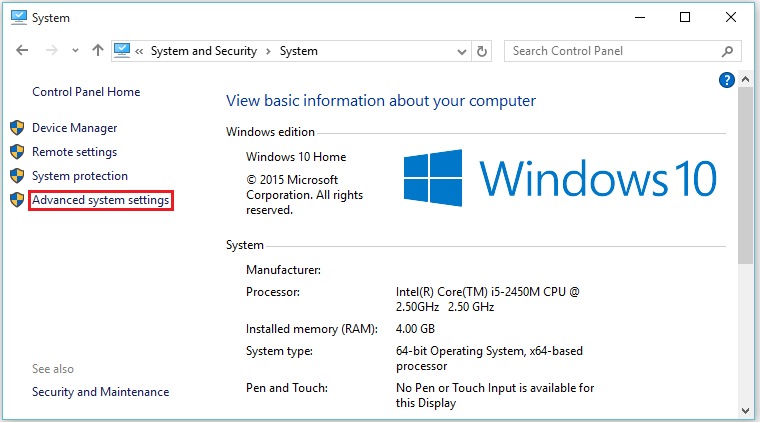760x423 pixels.
Task: Minimize the System window
Action: click(x=640, y=17)
